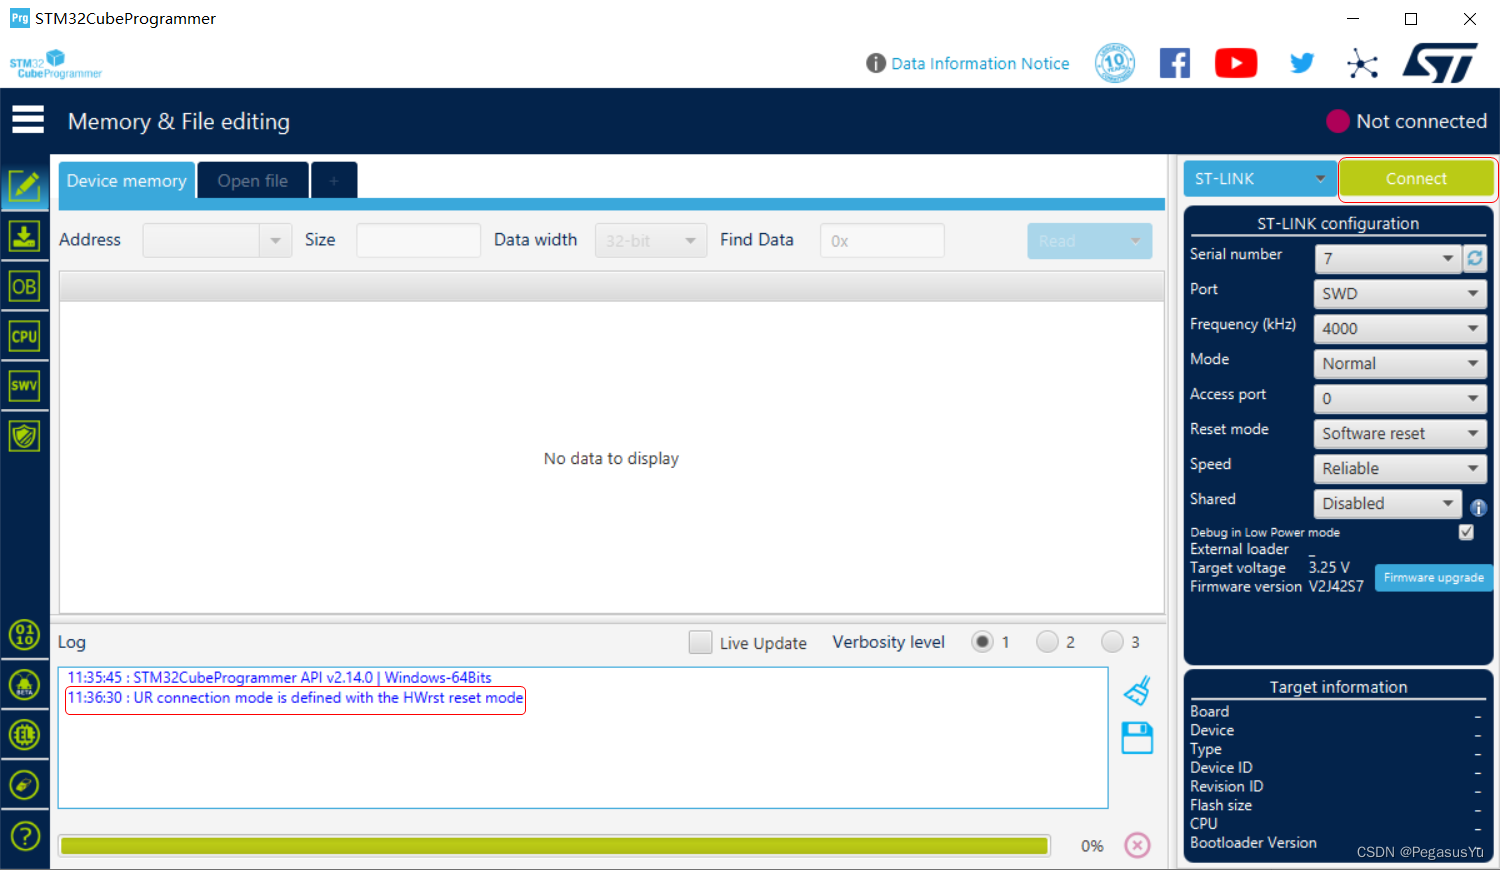This screenshot has width=1500, height=870.
Task: Uncheck Debug in Low Power mode
Action: coord(1466,532)
